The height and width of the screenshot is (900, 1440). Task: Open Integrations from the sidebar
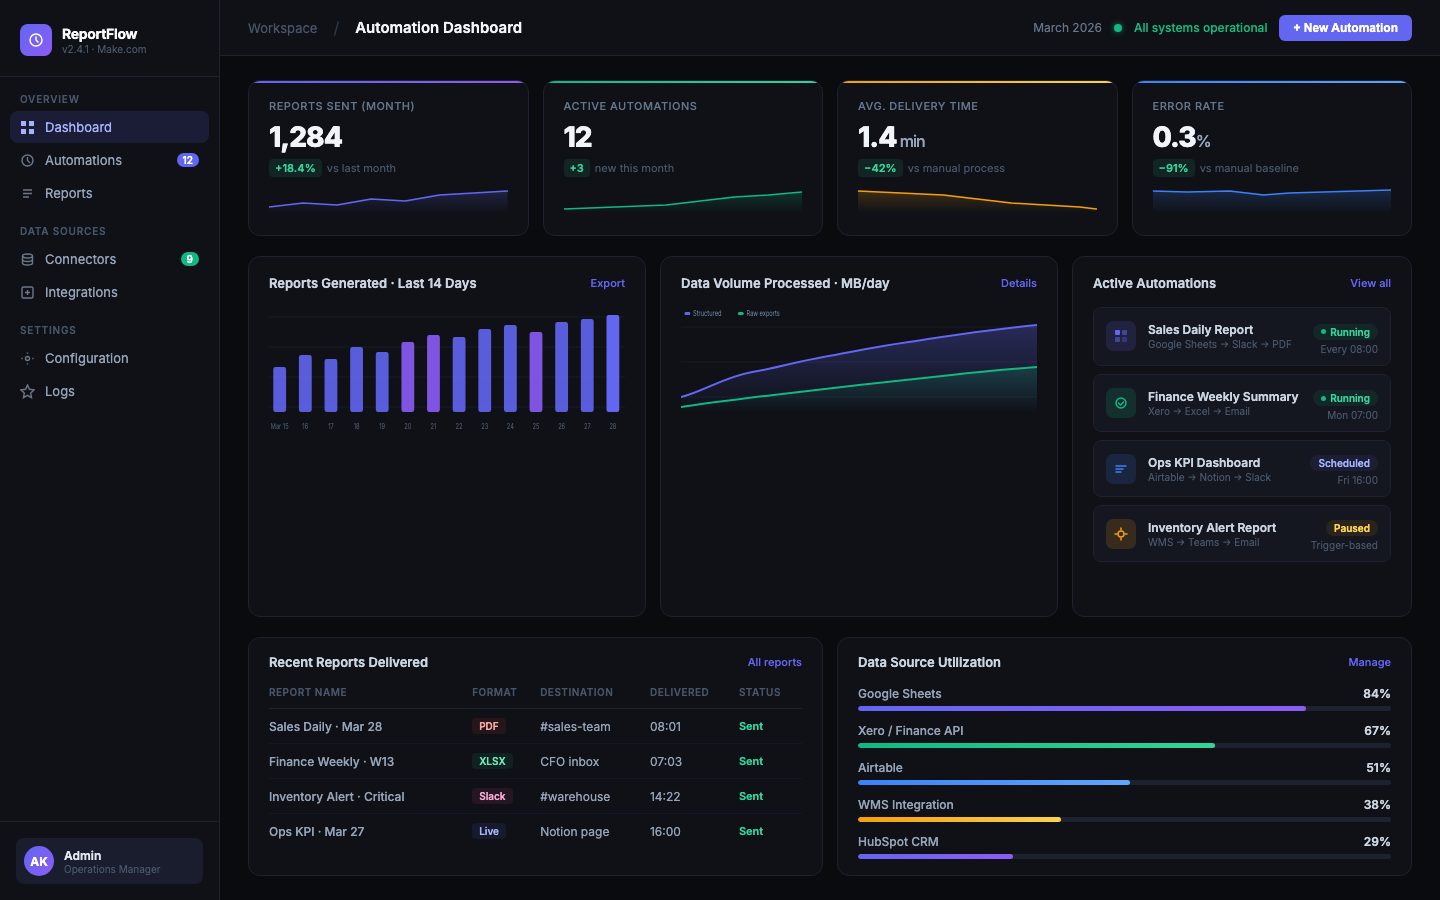[81, 292]
